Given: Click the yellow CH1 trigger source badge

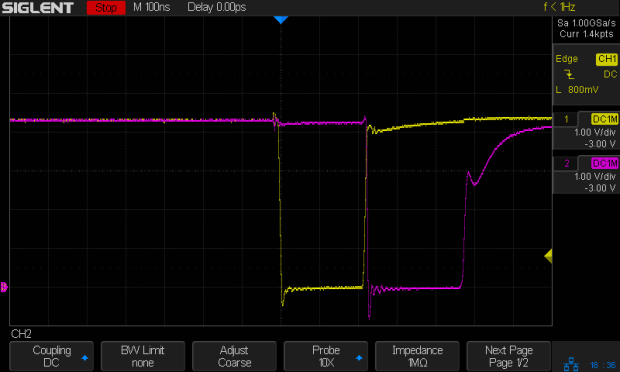Looking at the screenshot, I should tap(607, 59).
